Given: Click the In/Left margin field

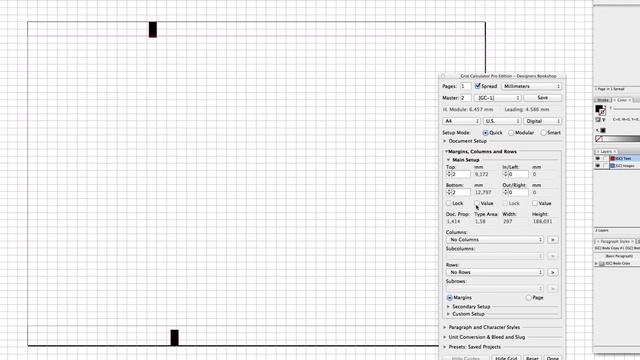Looking at the screenshot, I should 518,174.
